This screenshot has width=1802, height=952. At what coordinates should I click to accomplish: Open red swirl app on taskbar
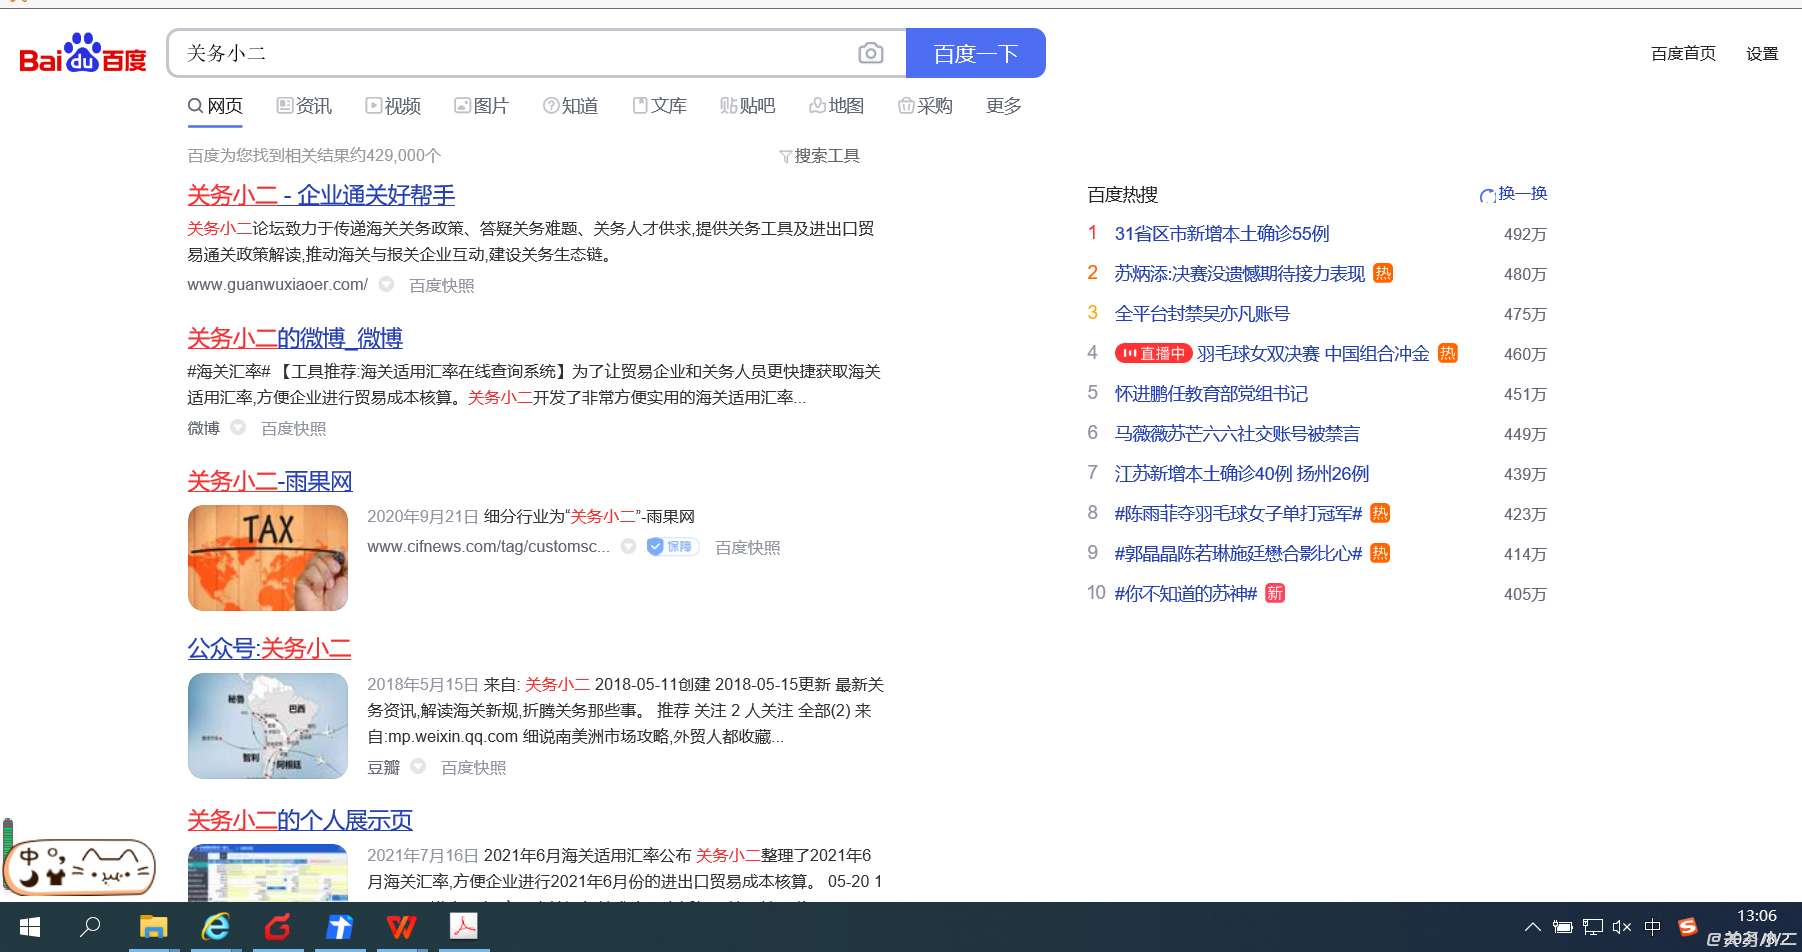(277, 927)
